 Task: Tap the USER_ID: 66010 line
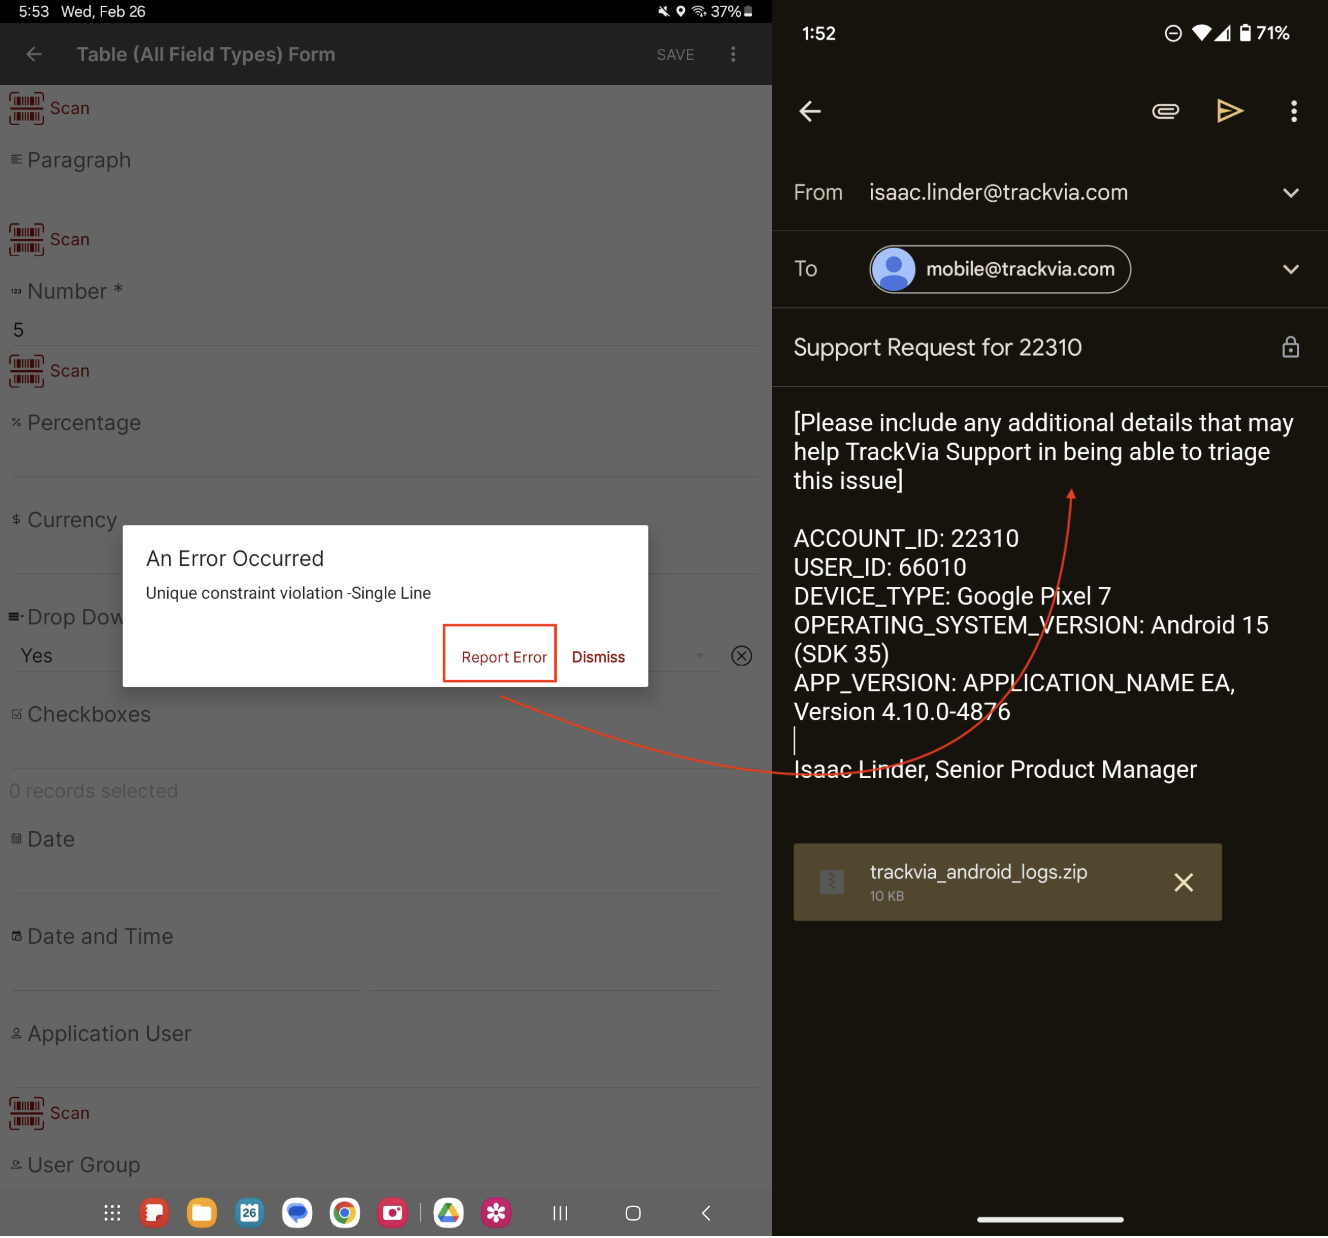[880, 567]
